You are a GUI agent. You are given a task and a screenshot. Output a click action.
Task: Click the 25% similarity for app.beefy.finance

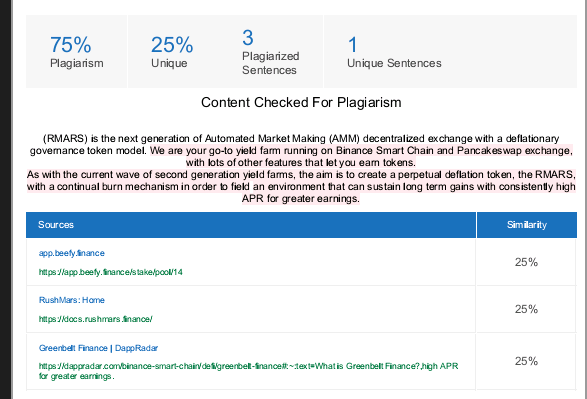click(x=526, y=262)
